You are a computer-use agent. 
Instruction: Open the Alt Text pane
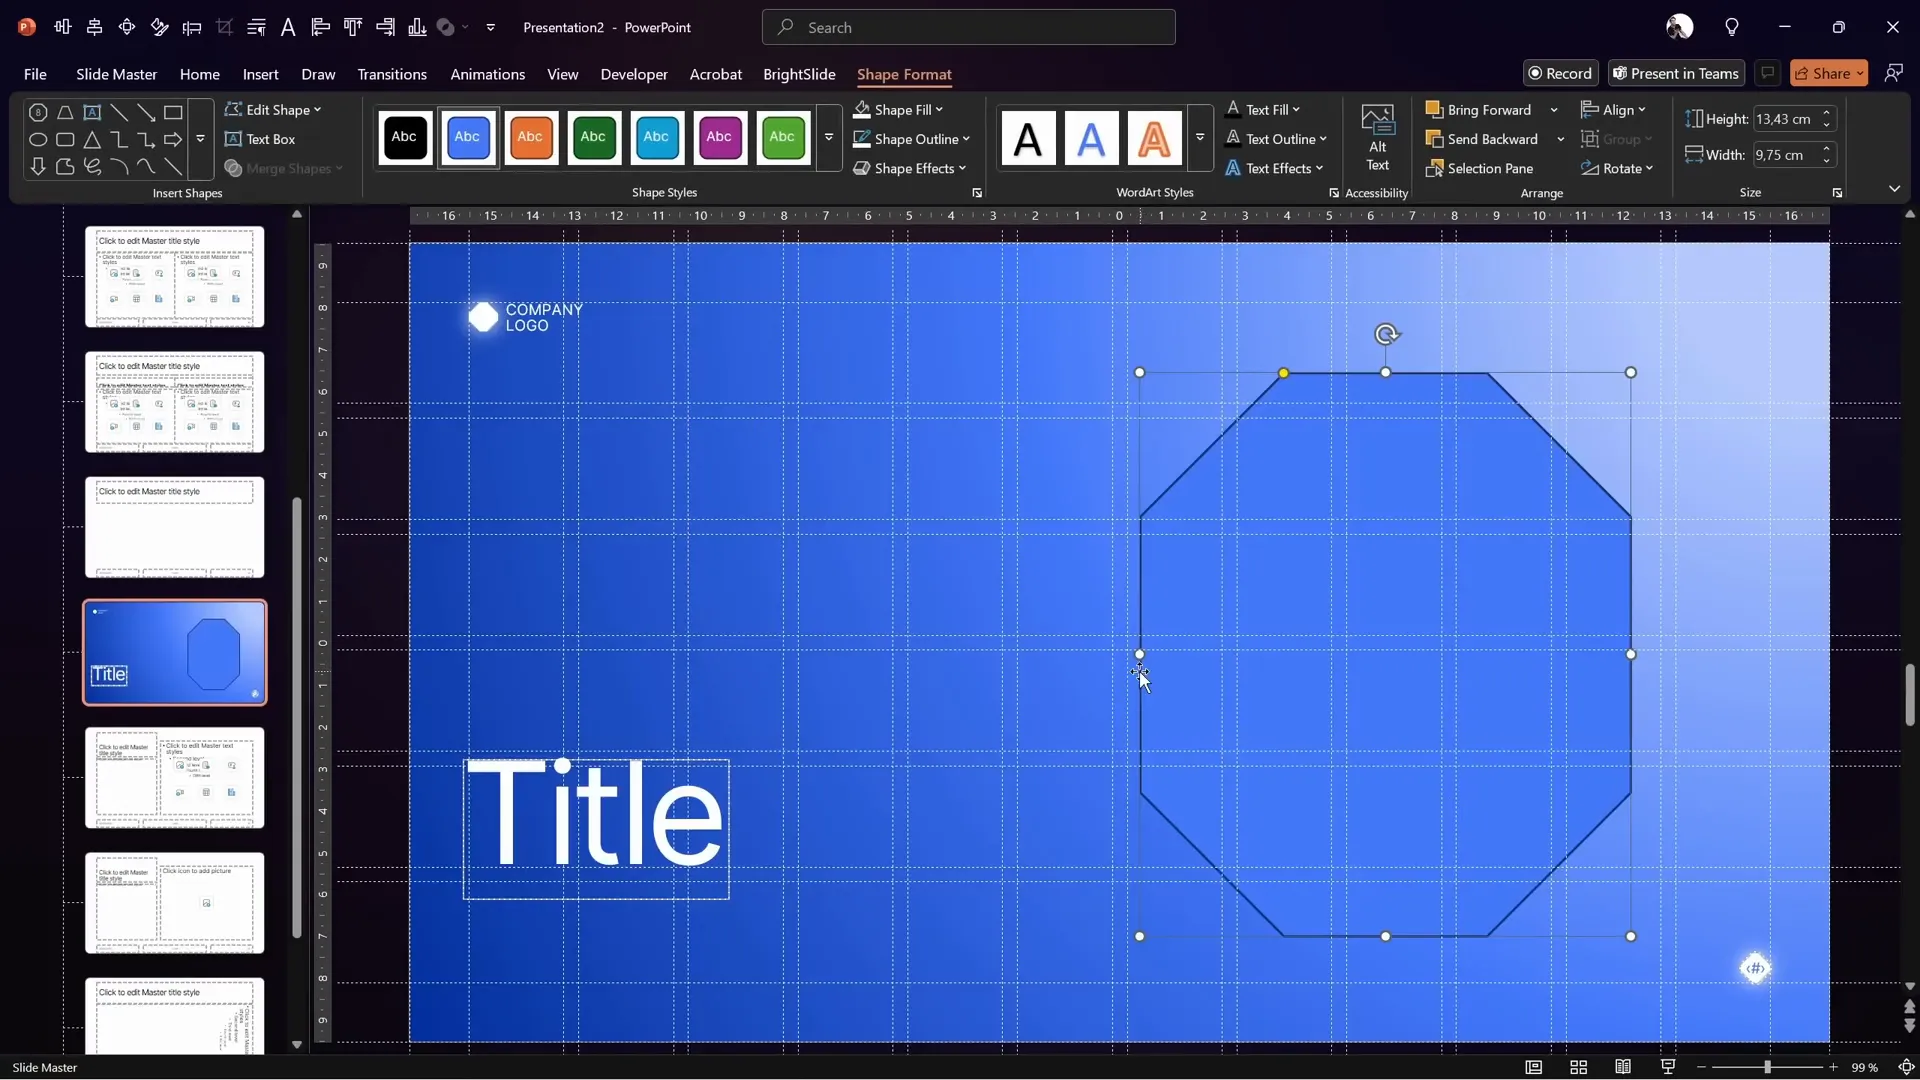click(x=1378, y=140)
